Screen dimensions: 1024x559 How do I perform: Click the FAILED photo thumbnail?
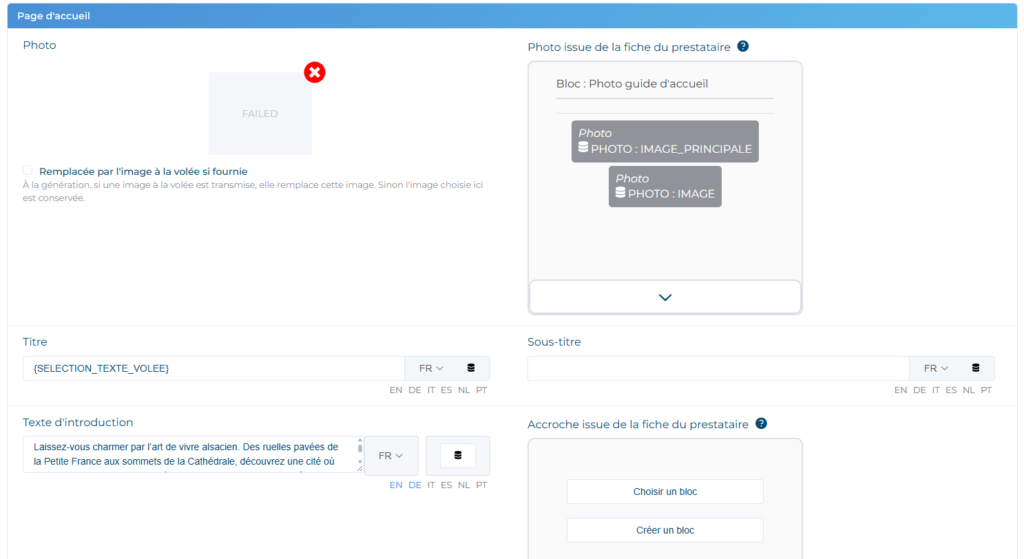click(260, 114)
